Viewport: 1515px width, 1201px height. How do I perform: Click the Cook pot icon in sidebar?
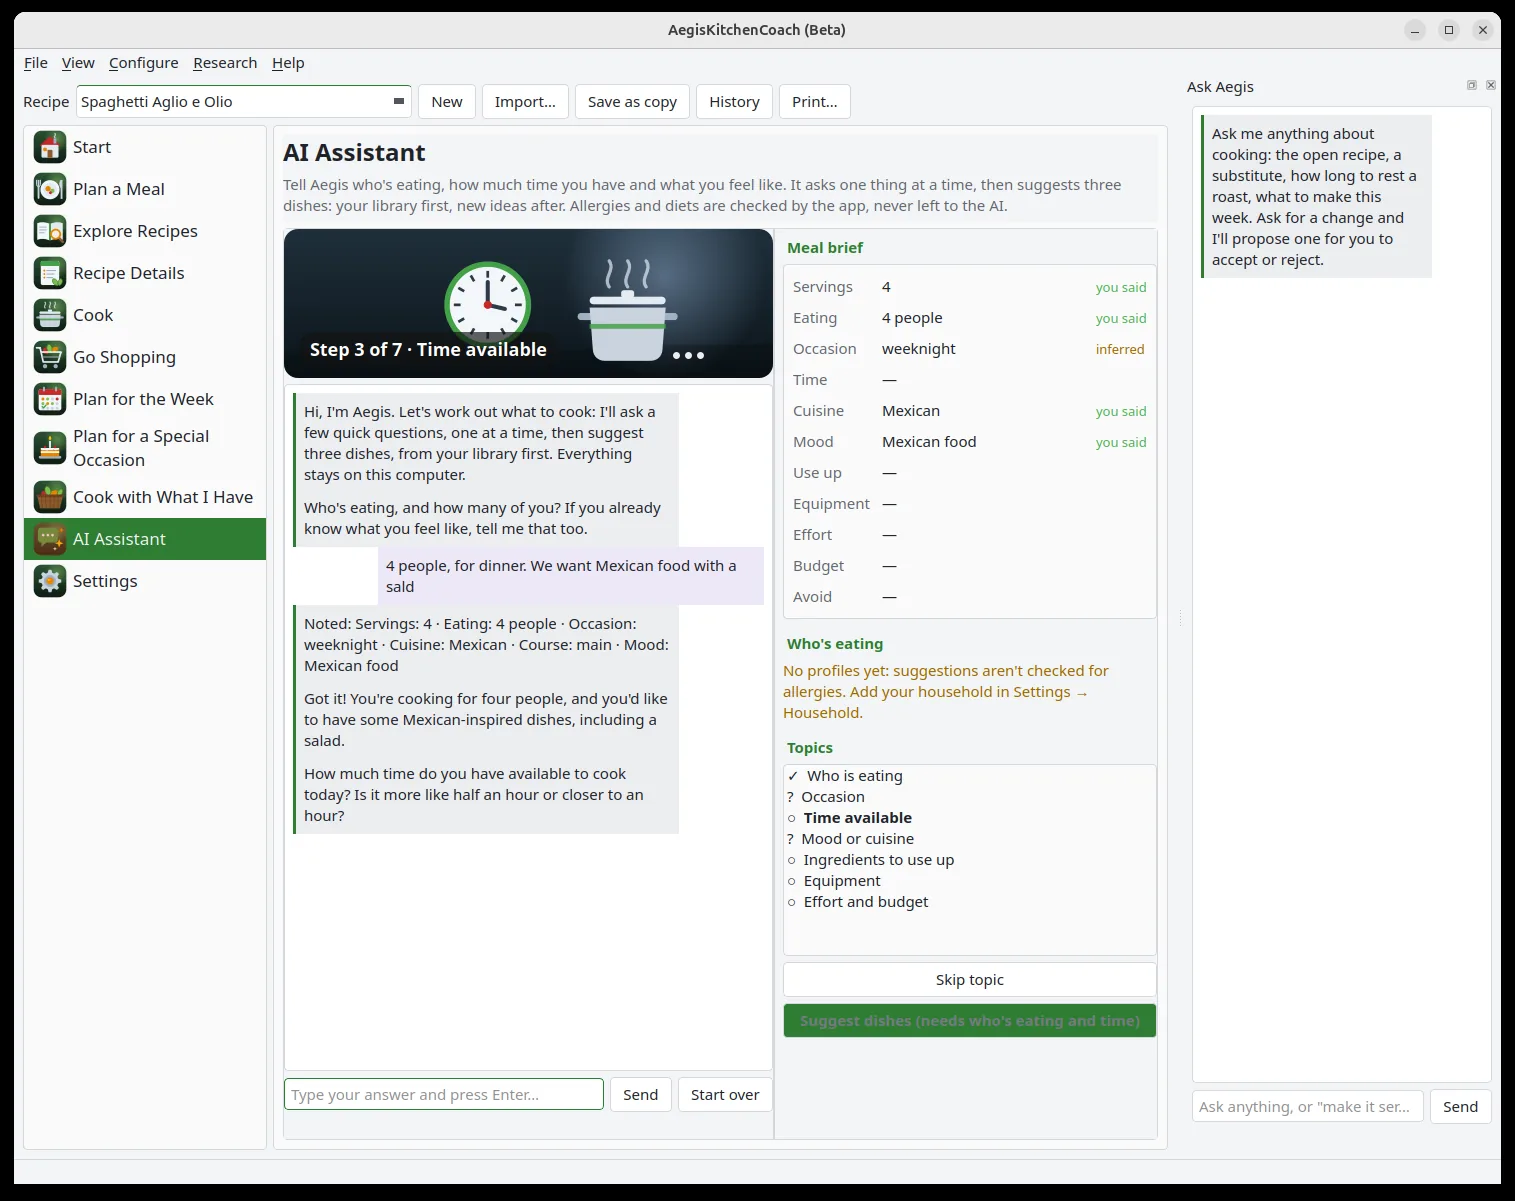coord(49,315)
